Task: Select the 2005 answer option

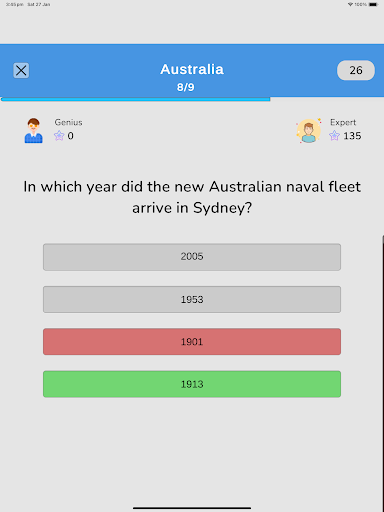Action: pyautogui.click(x=192, y=257)
